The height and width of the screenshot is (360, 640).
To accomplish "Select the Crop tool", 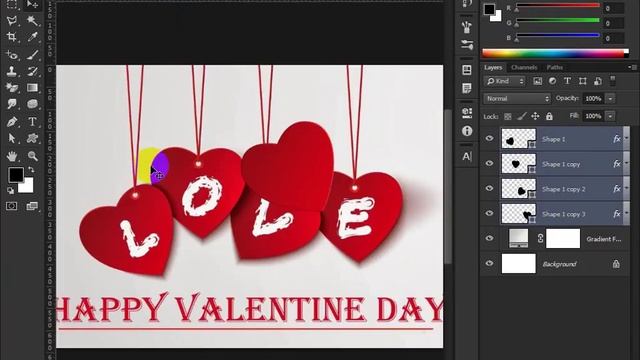I will pyautogui.click(x=12, y=37).
